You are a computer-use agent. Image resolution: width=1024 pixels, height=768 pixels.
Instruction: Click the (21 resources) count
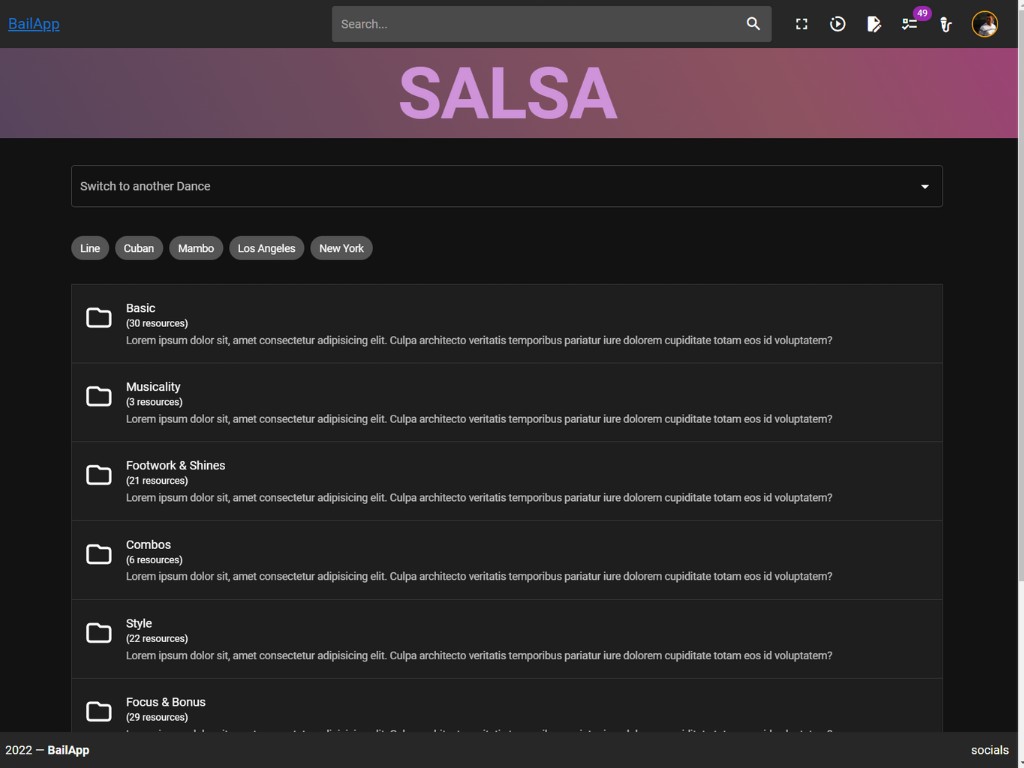coord(157,481)
